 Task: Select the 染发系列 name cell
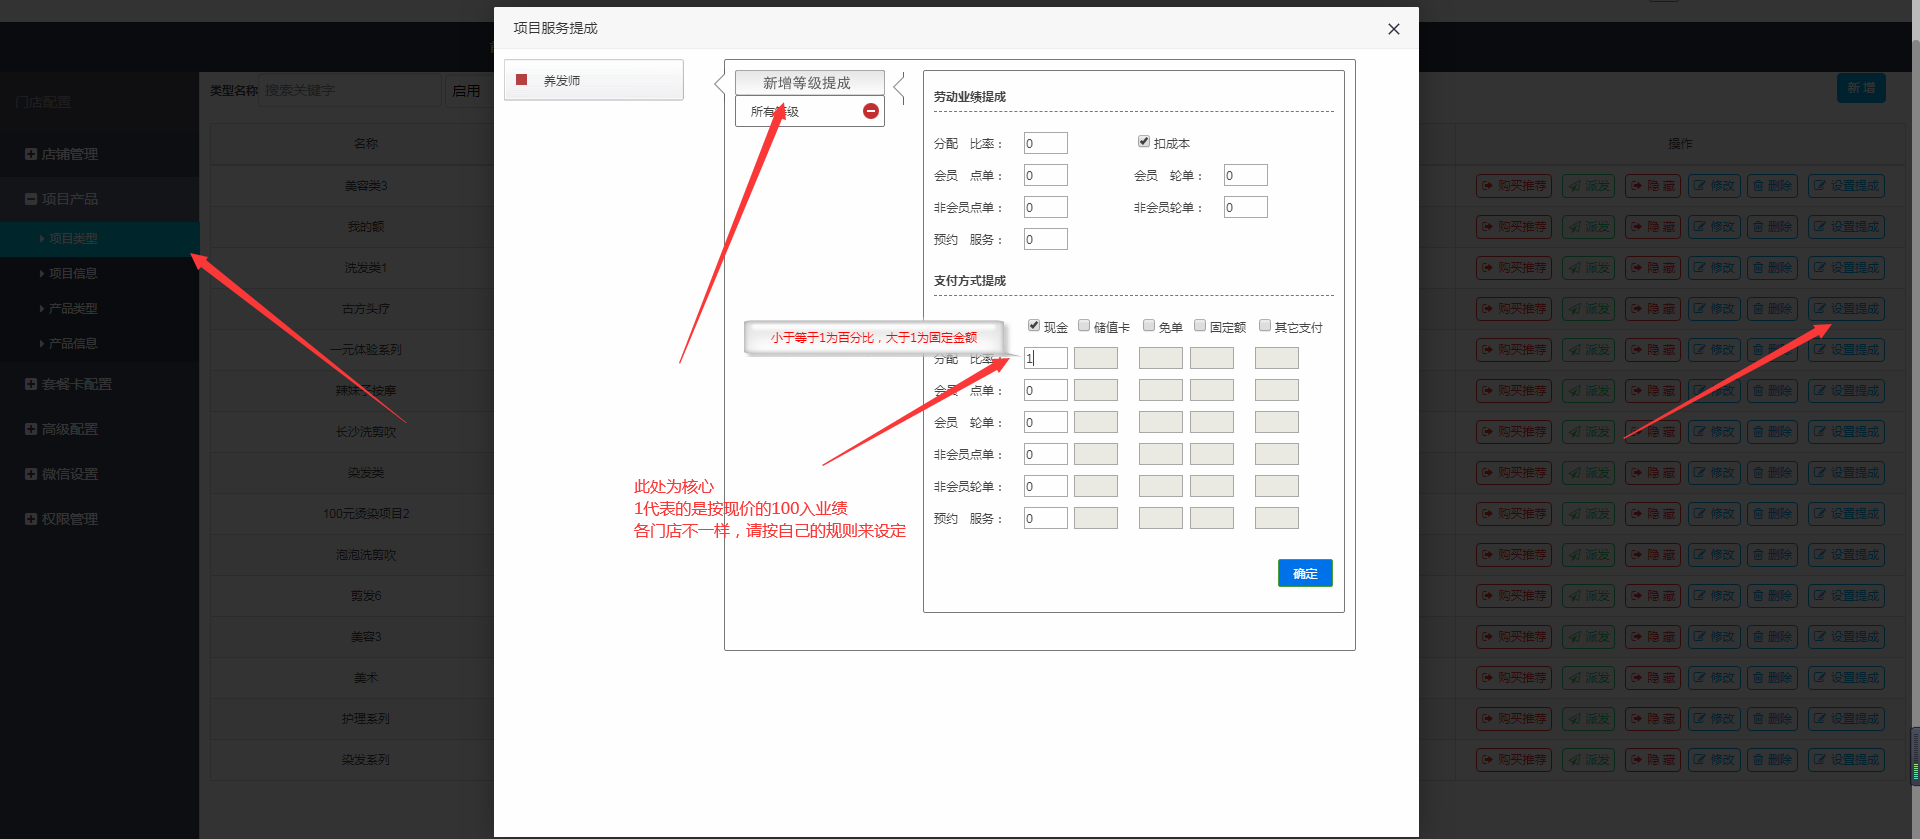click(366, 760)
